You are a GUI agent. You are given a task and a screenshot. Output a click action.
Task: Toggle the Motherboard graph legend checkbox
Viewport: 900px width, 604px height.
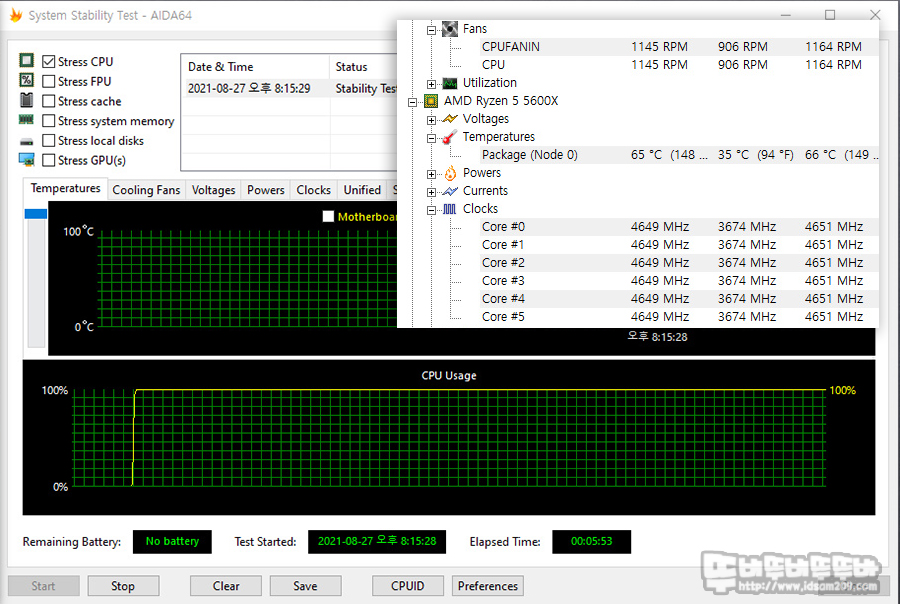(328, 216)
